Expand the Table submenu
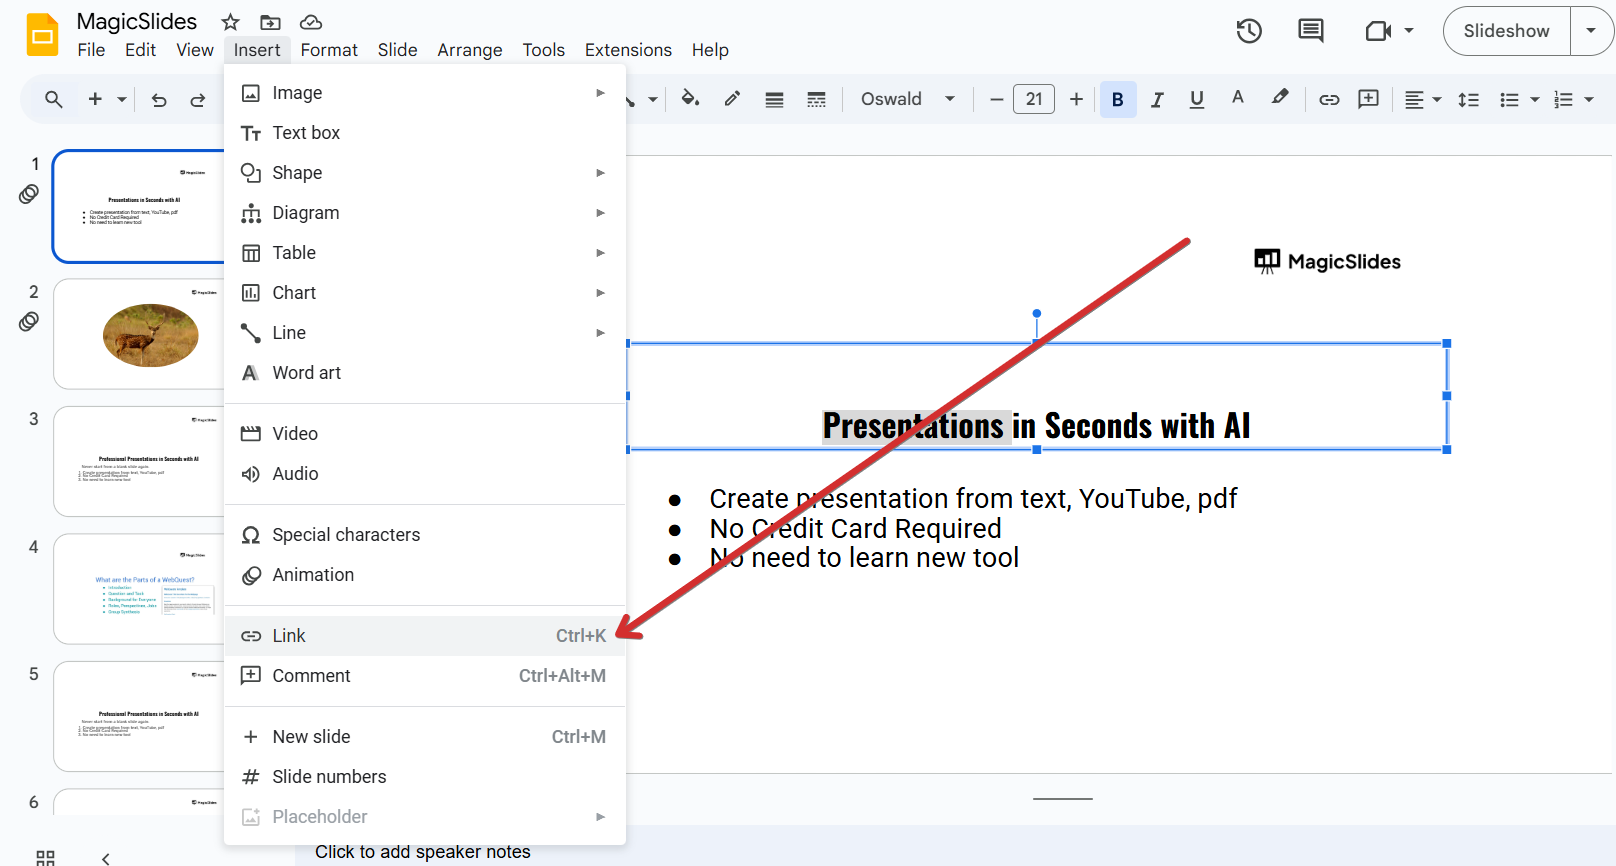Image resolution: width=1616 pixels, height=866 pixels. tap(425, 253)
